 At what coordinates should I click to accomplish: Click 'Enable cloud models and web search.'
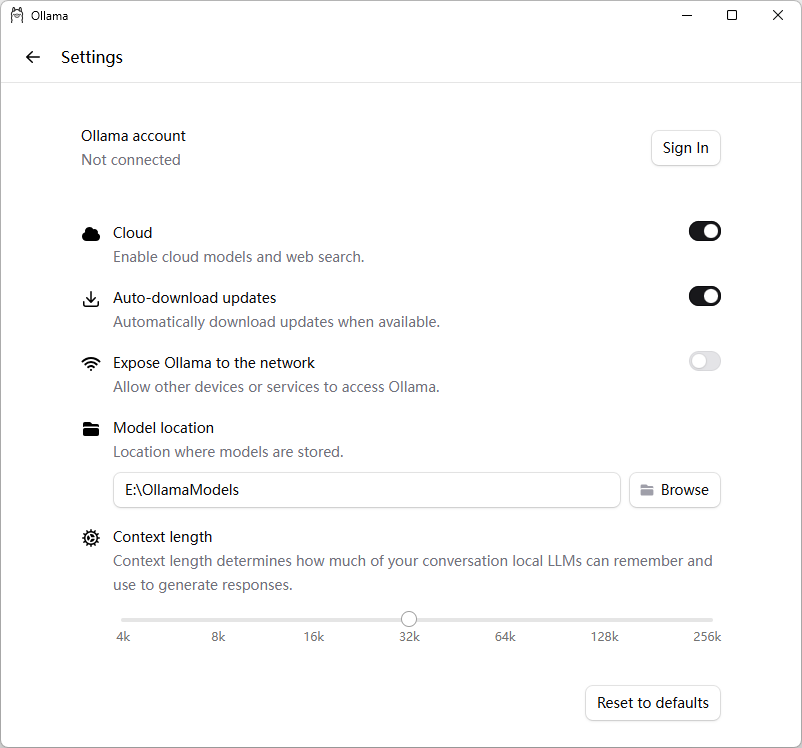(x=238, y=257)
